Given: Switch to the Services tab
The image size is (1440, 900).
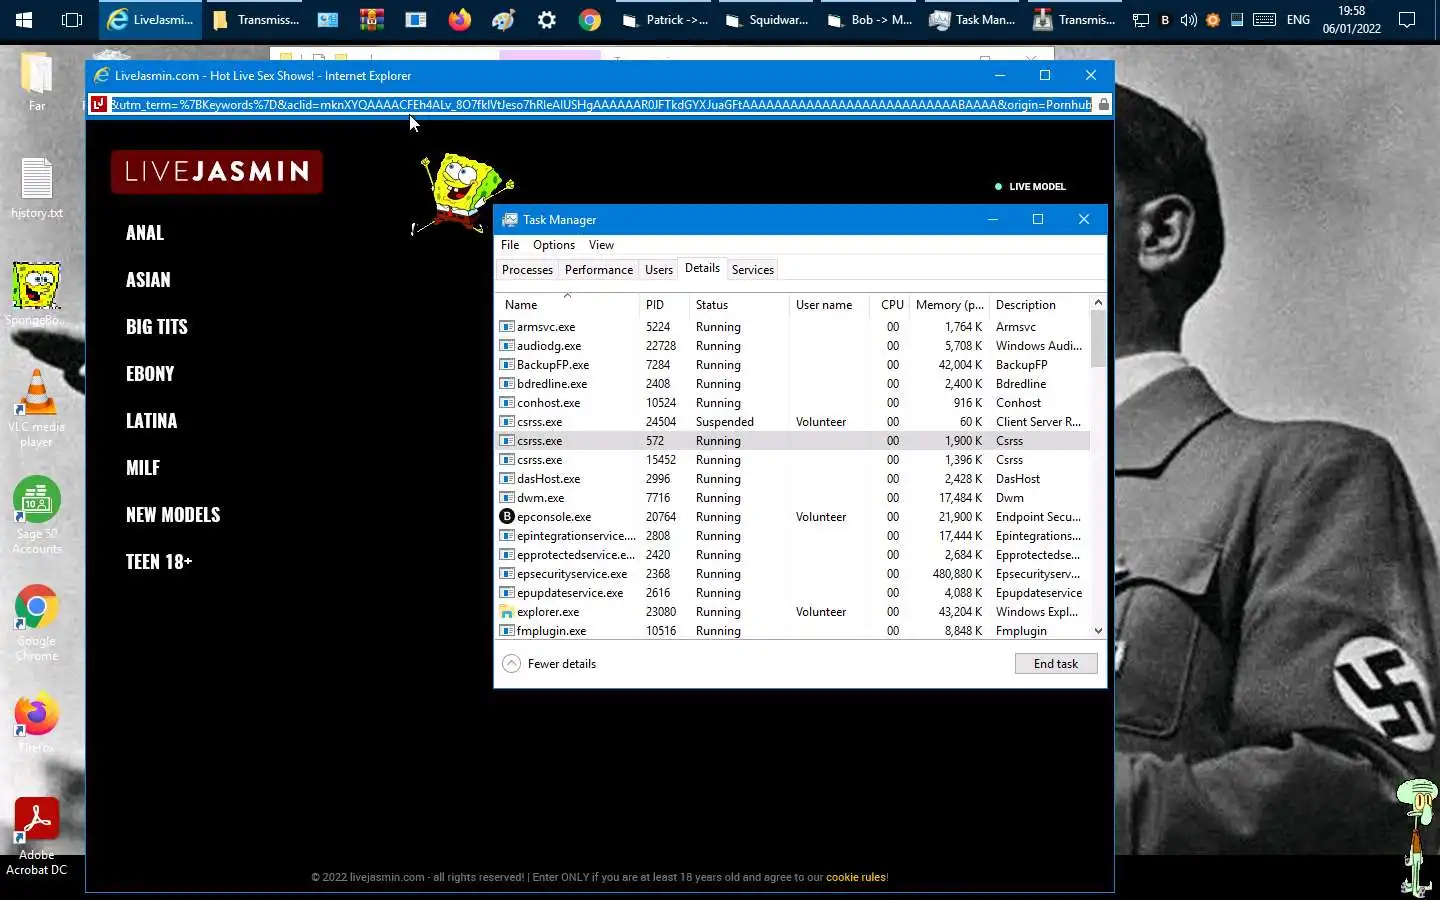Looking at the screenshot, I should pos(753,270).
